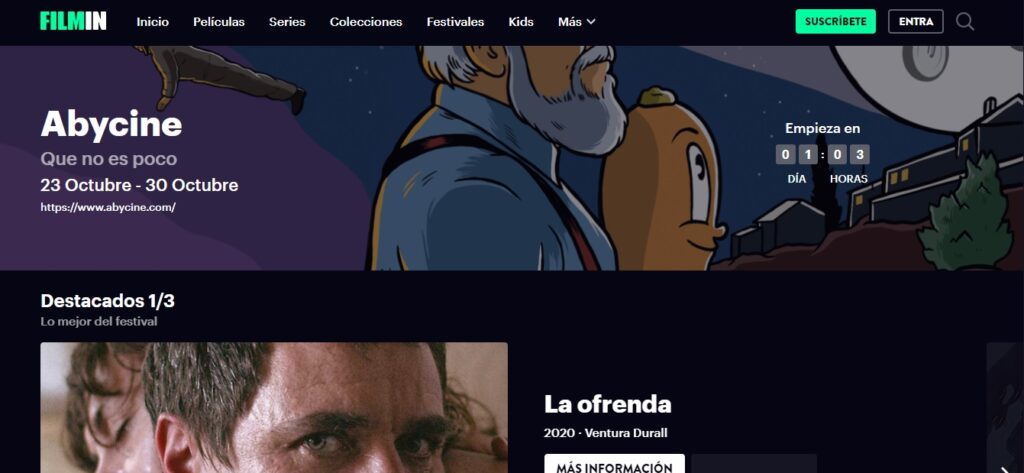Expand the Más dropdown chevron

pos(591,22)
